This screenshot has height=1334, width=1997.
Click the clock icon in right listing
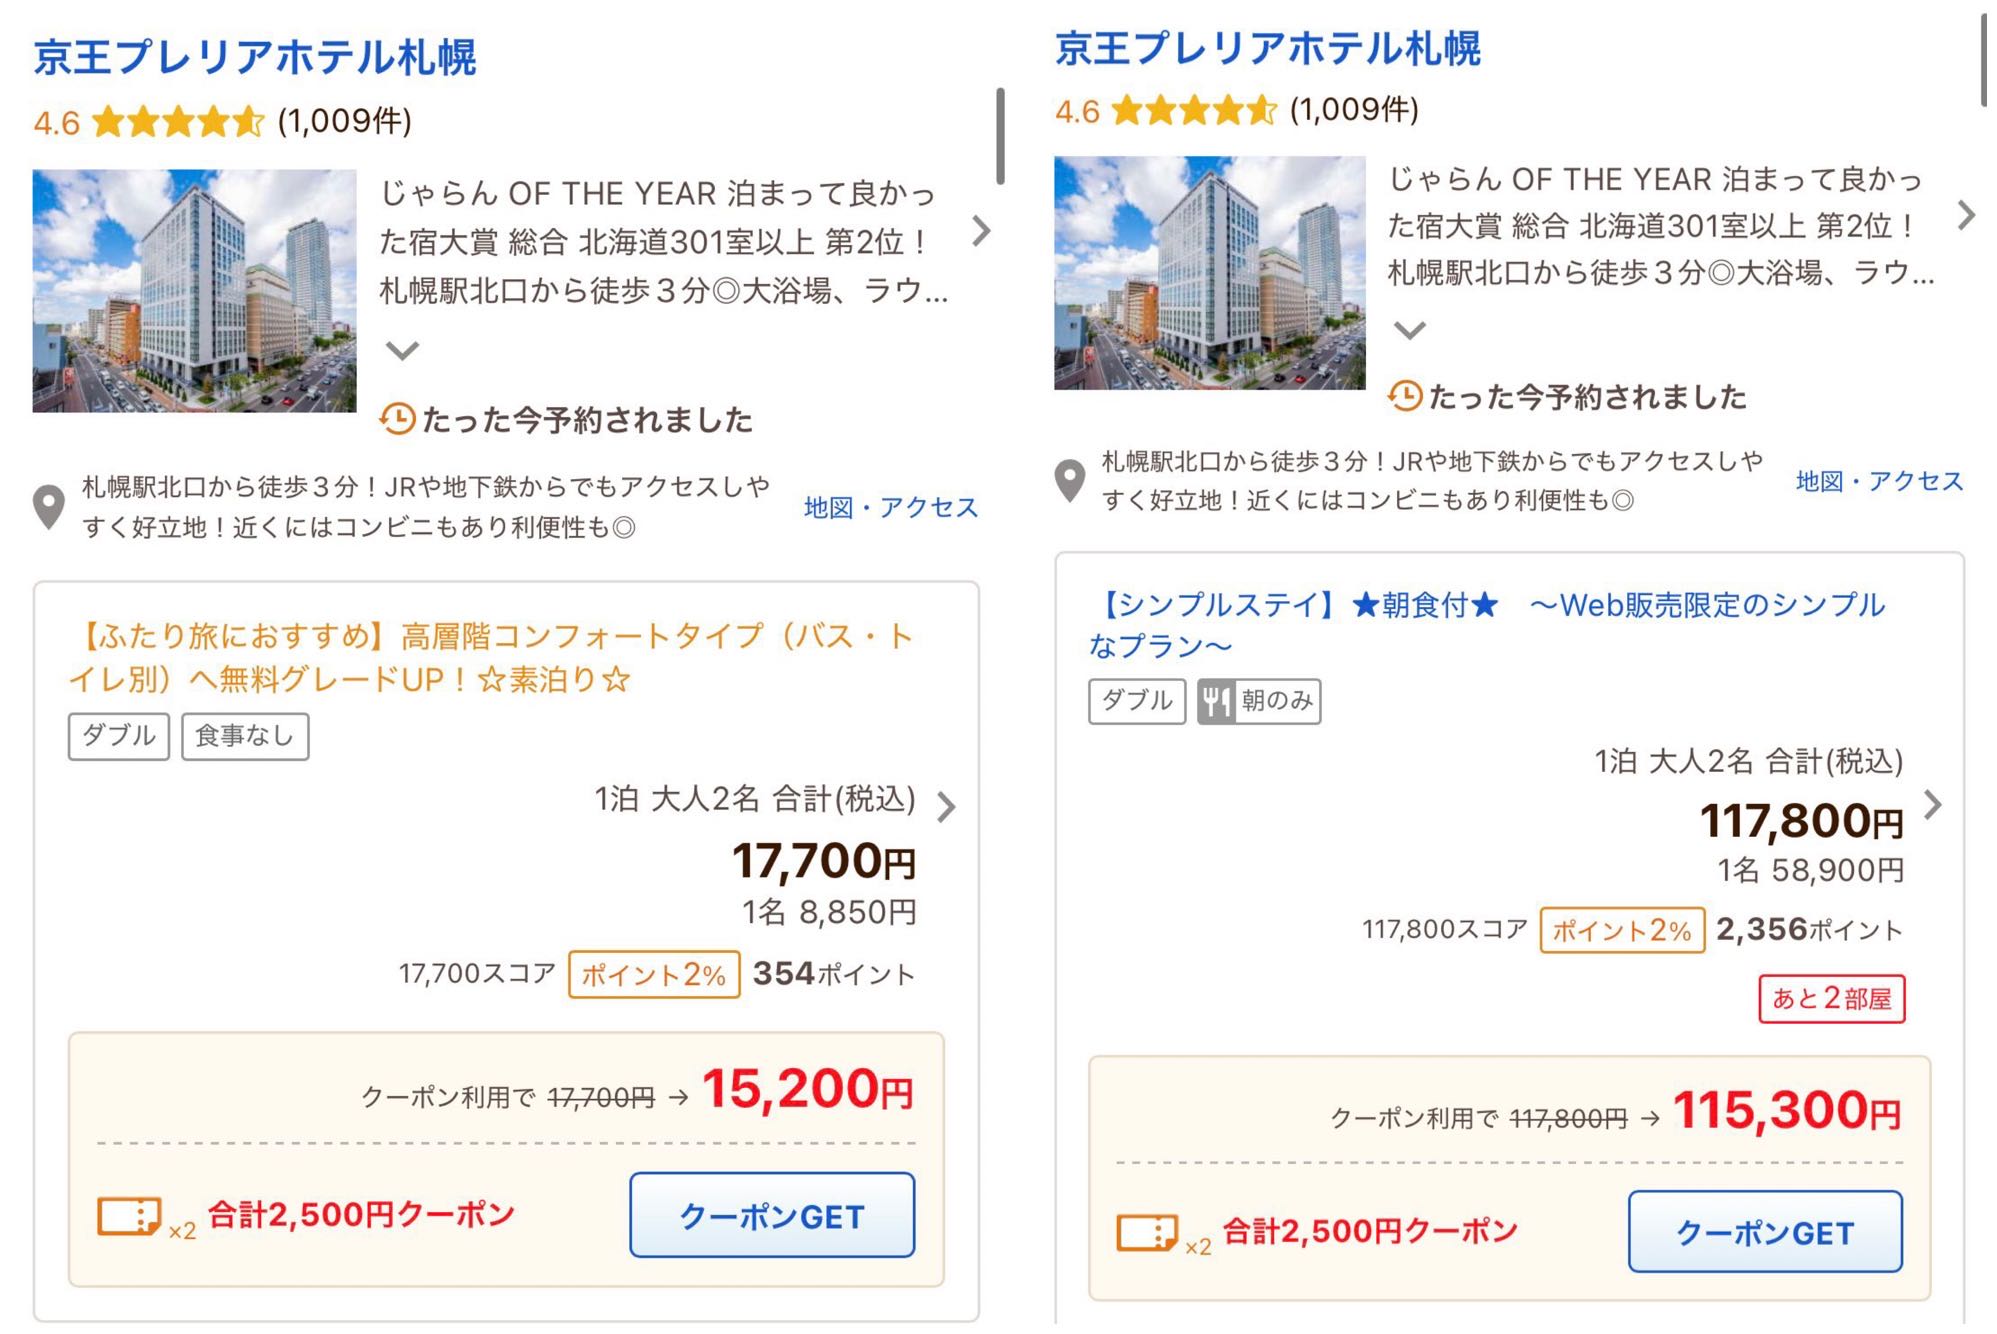pos(1405,396)
